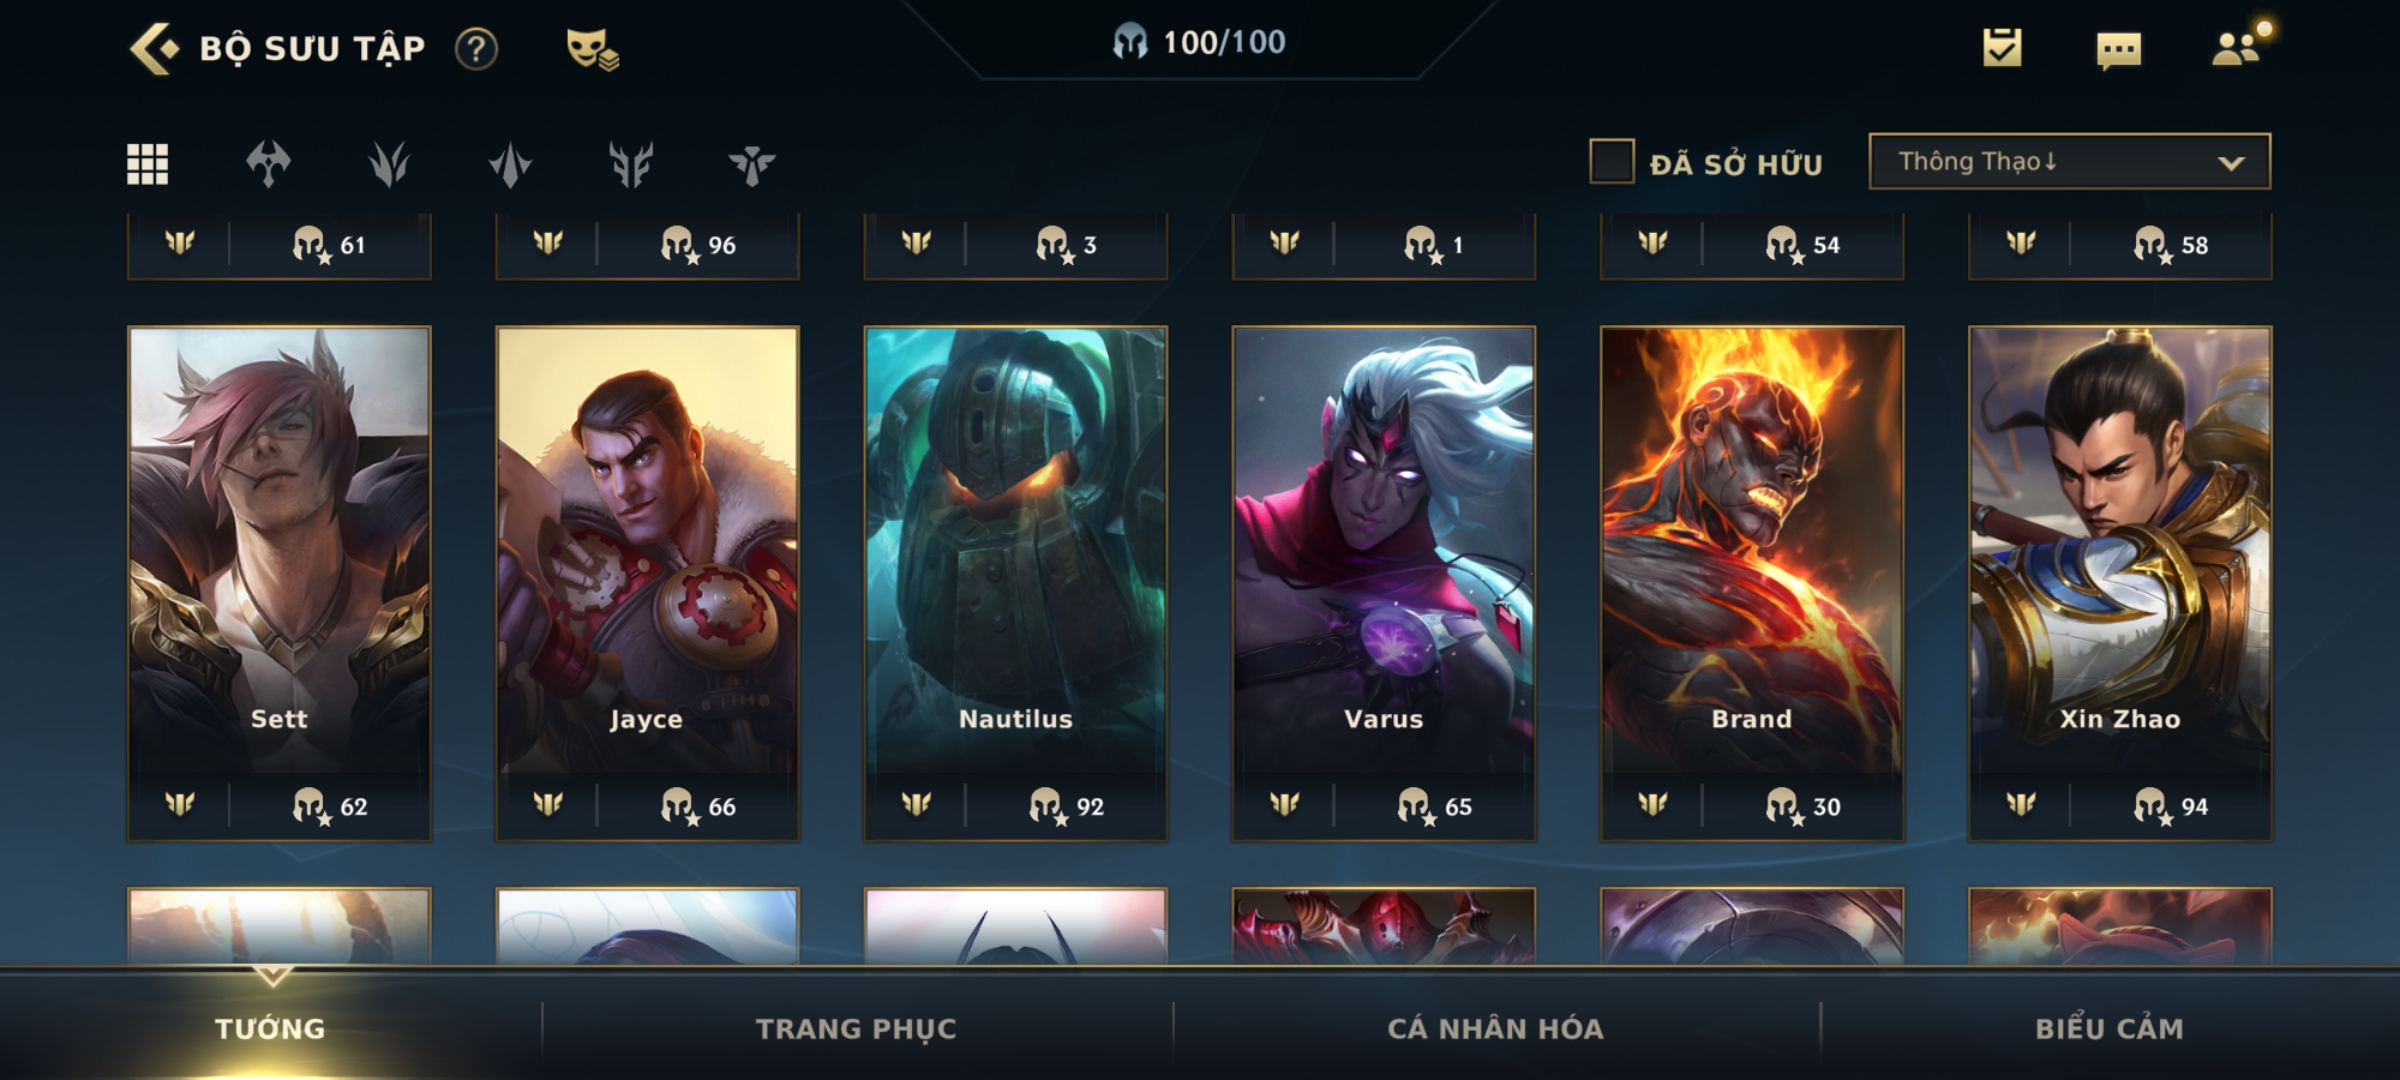The height and width of the screenshot is (1080, 2400).
Task: Filter champions by Tank role icon
Action: (631, 164)
